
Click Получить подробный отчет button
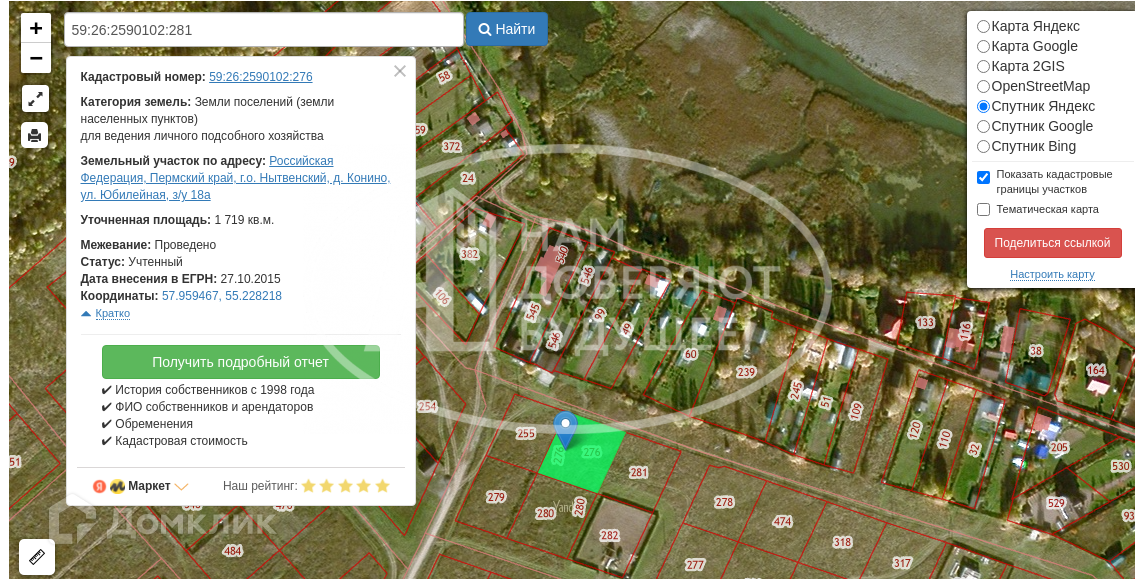pos(240,362)
